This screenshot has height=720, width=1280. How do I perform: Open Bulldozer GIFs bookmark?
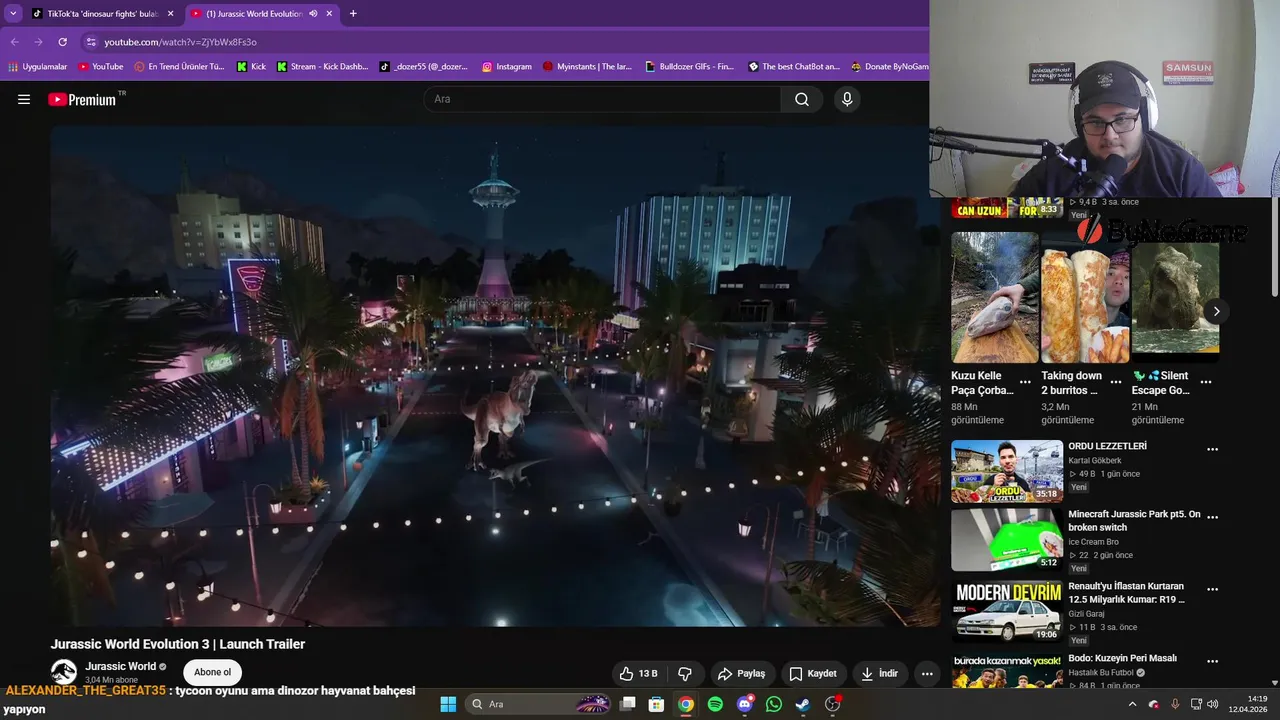[x=689, y=67]
